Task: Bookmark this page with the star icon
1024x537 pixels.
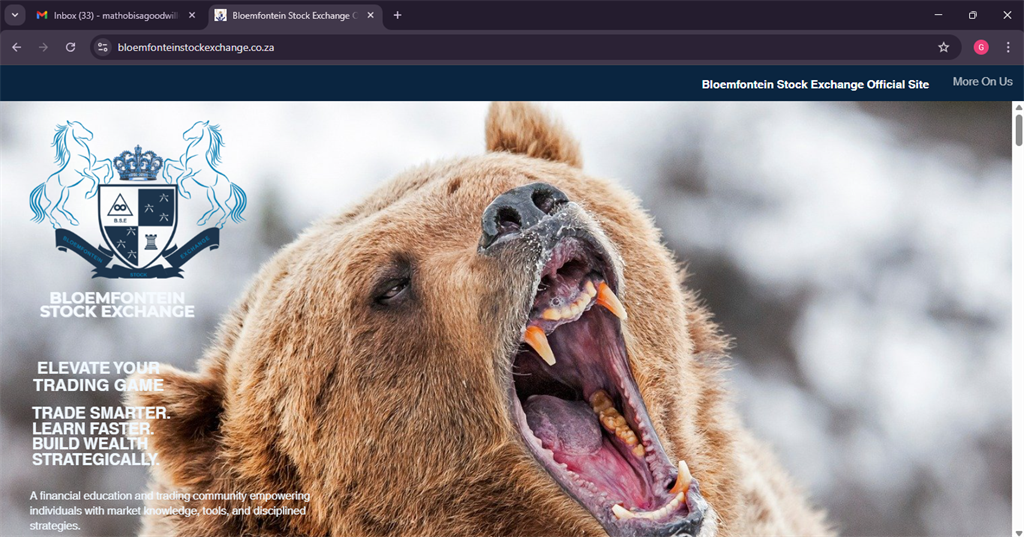Action: click(943, 47)
